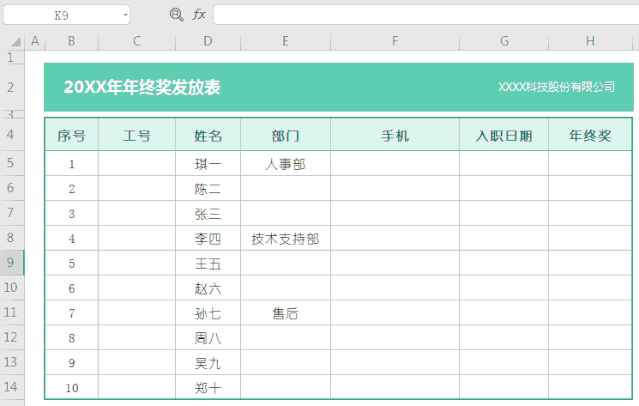Click the select-all corner triangle
The height and width of the screenshot is (406, 639).
16,41
